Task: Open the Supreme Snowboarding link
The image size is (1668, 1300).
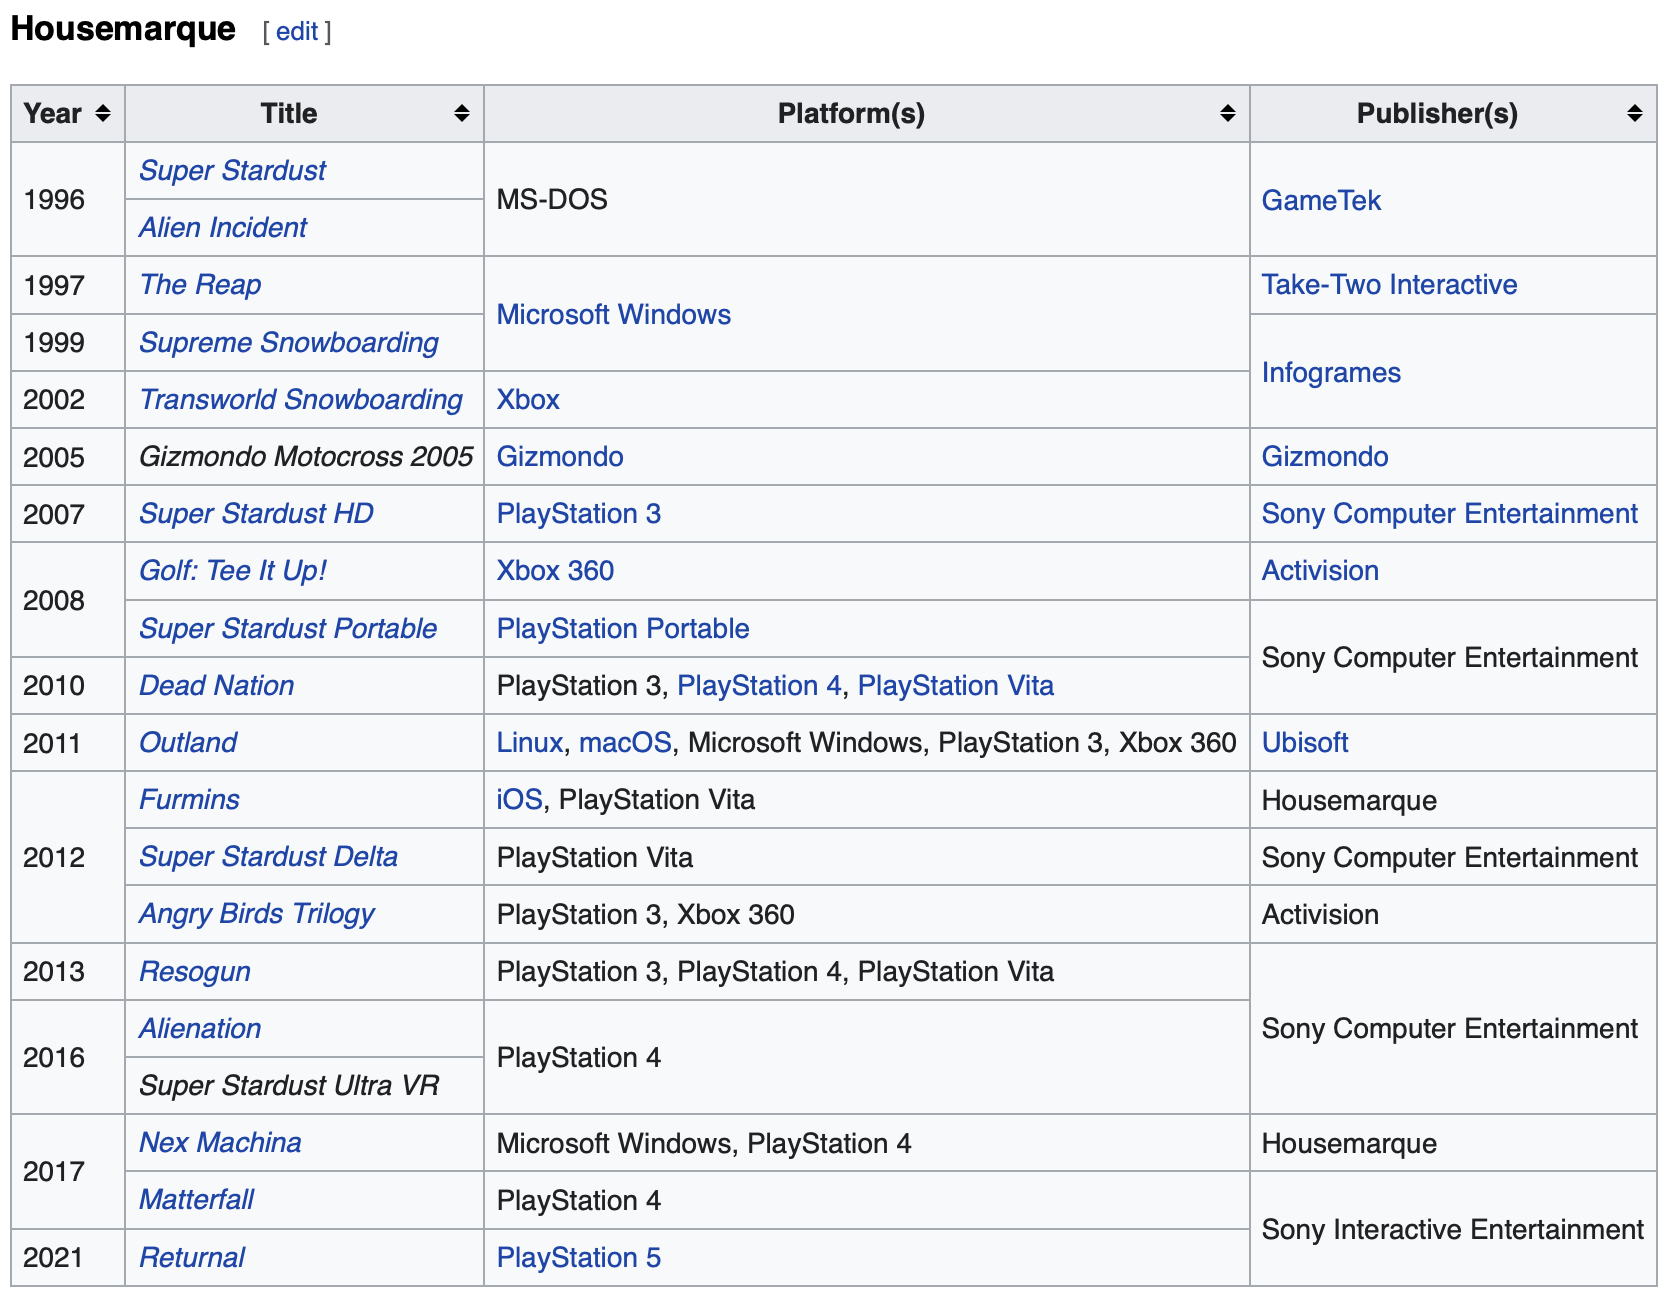Action: (289, 342)
